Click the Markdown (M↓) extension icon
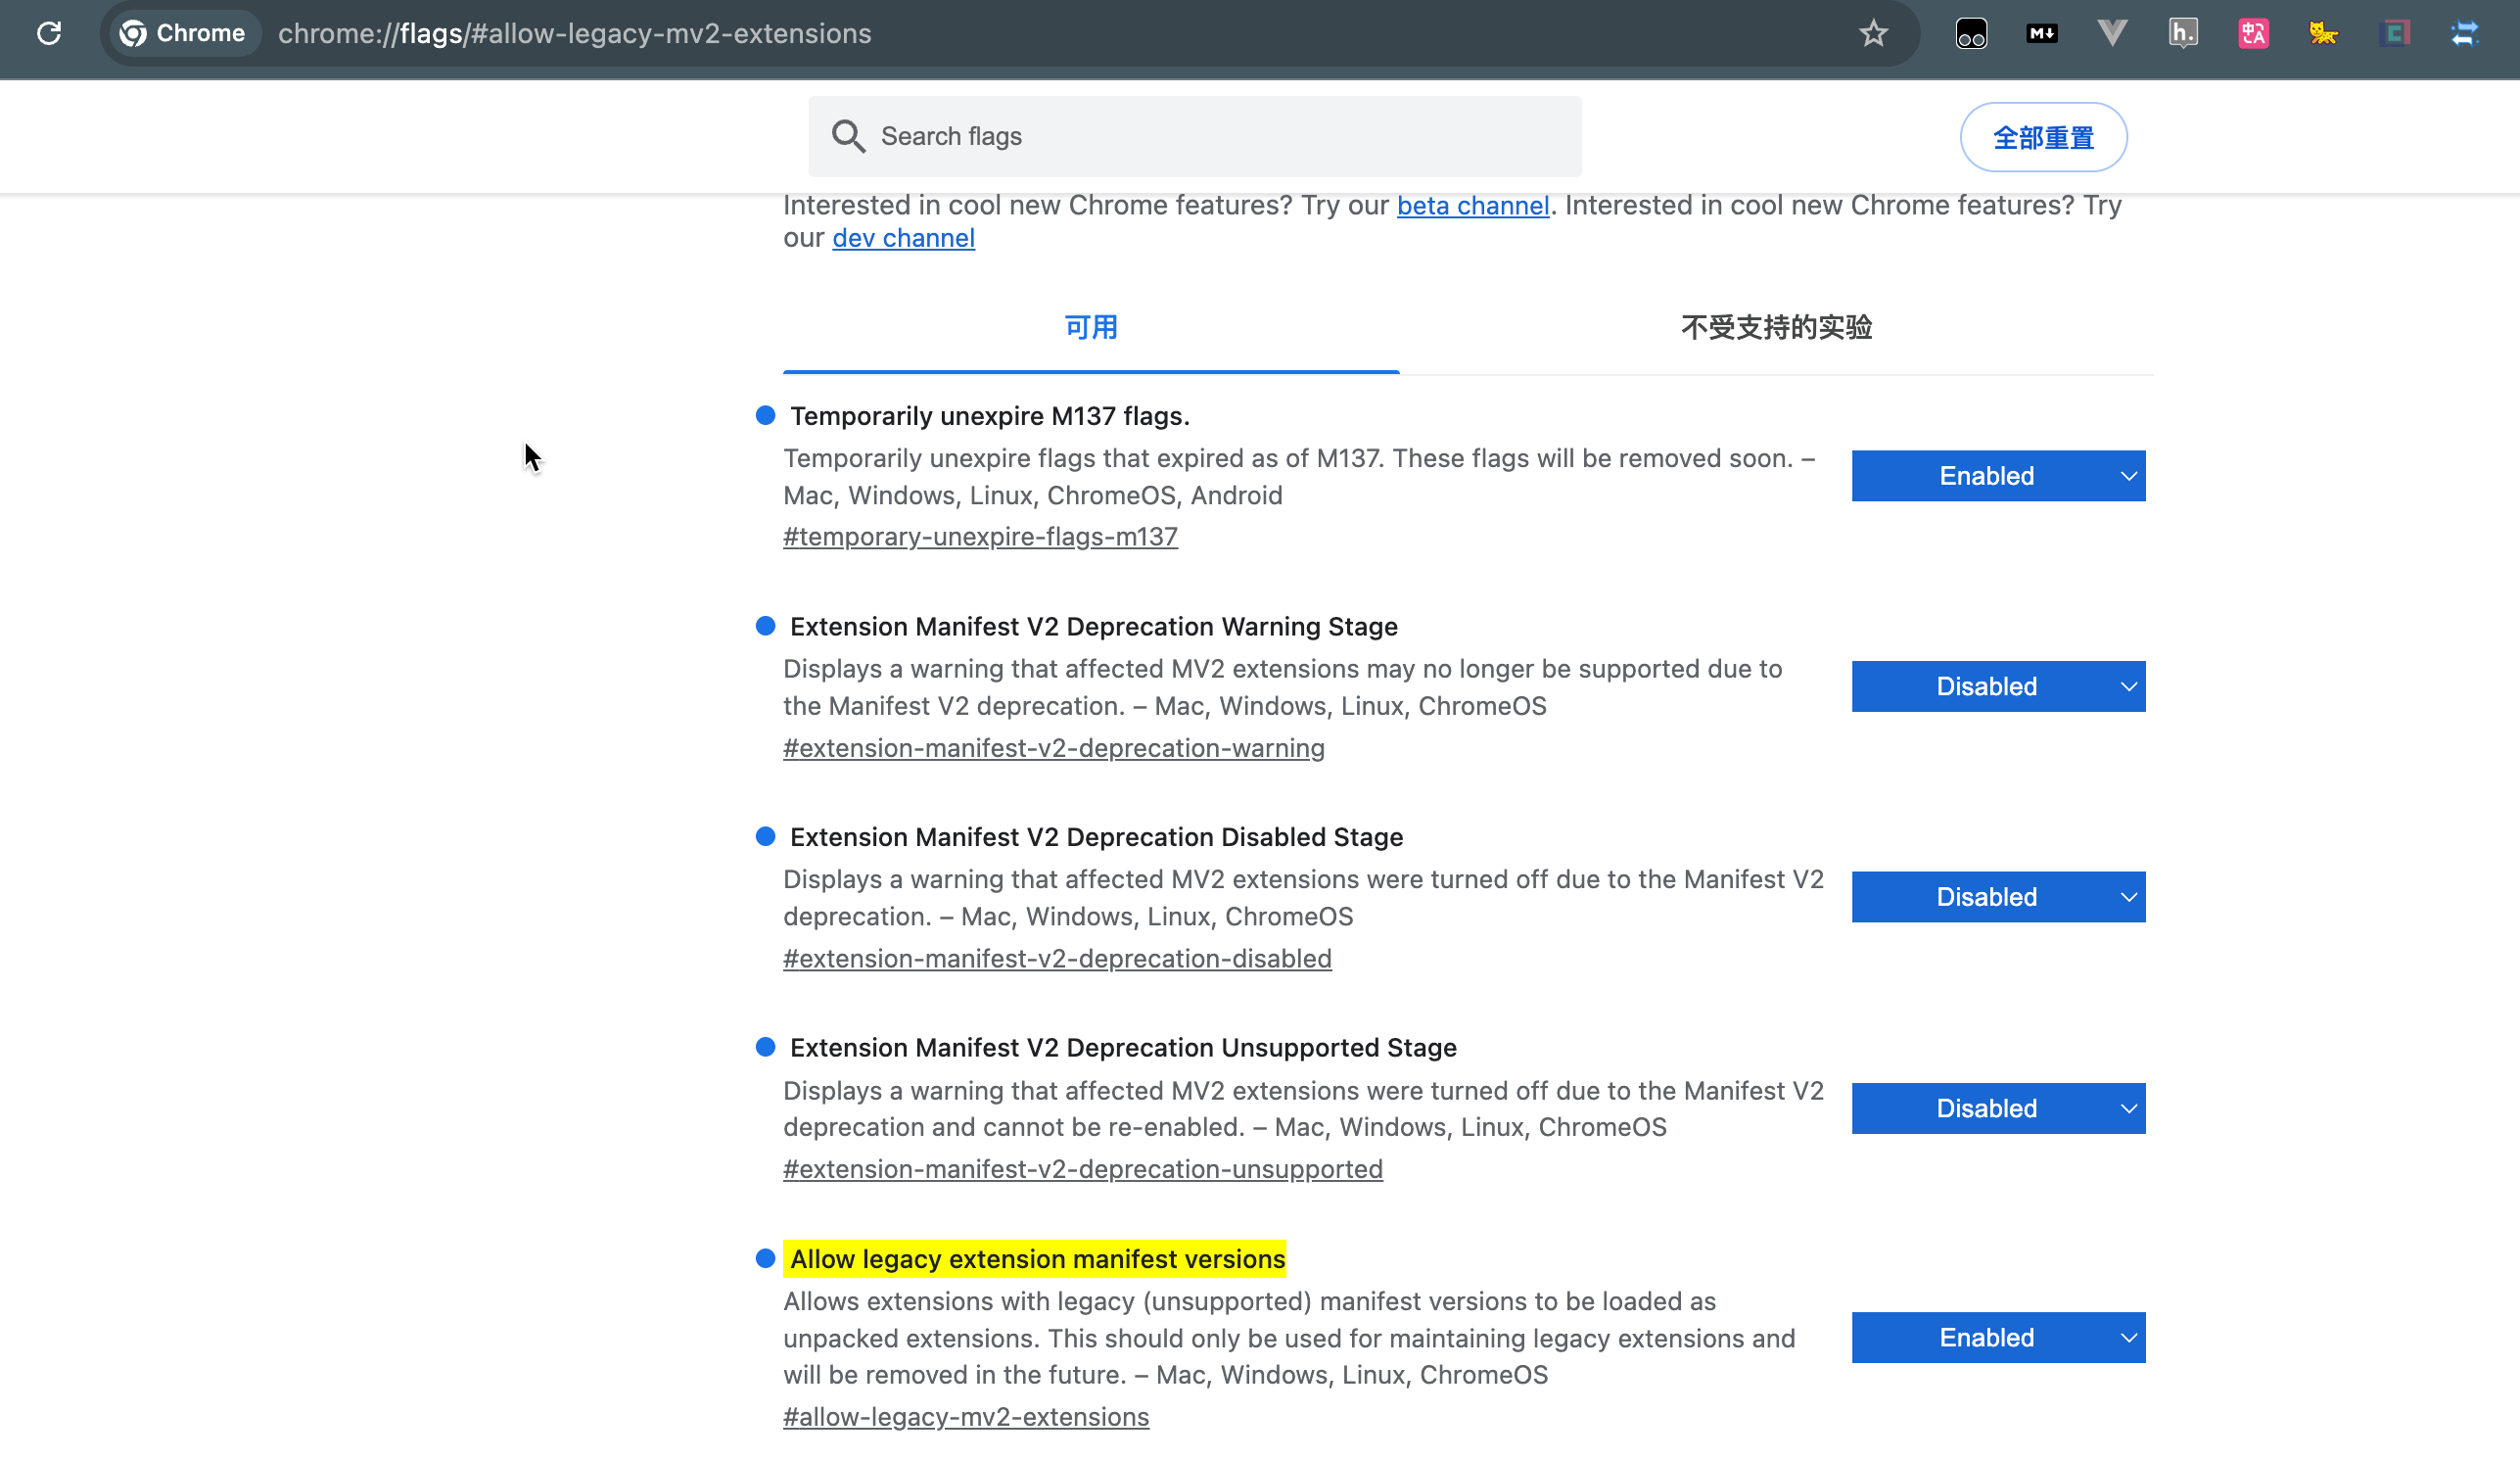This screenshot has width=2520, height=1461. click(x=2041, y=33)
